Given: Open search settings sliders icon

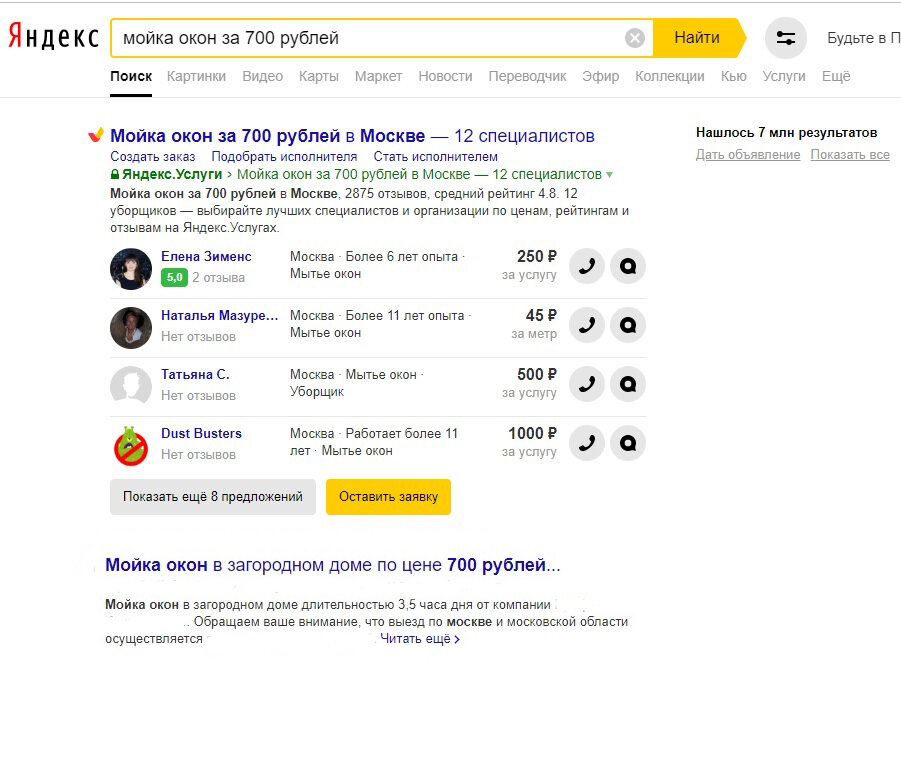Looking at the screenshot, I should 786,38.
